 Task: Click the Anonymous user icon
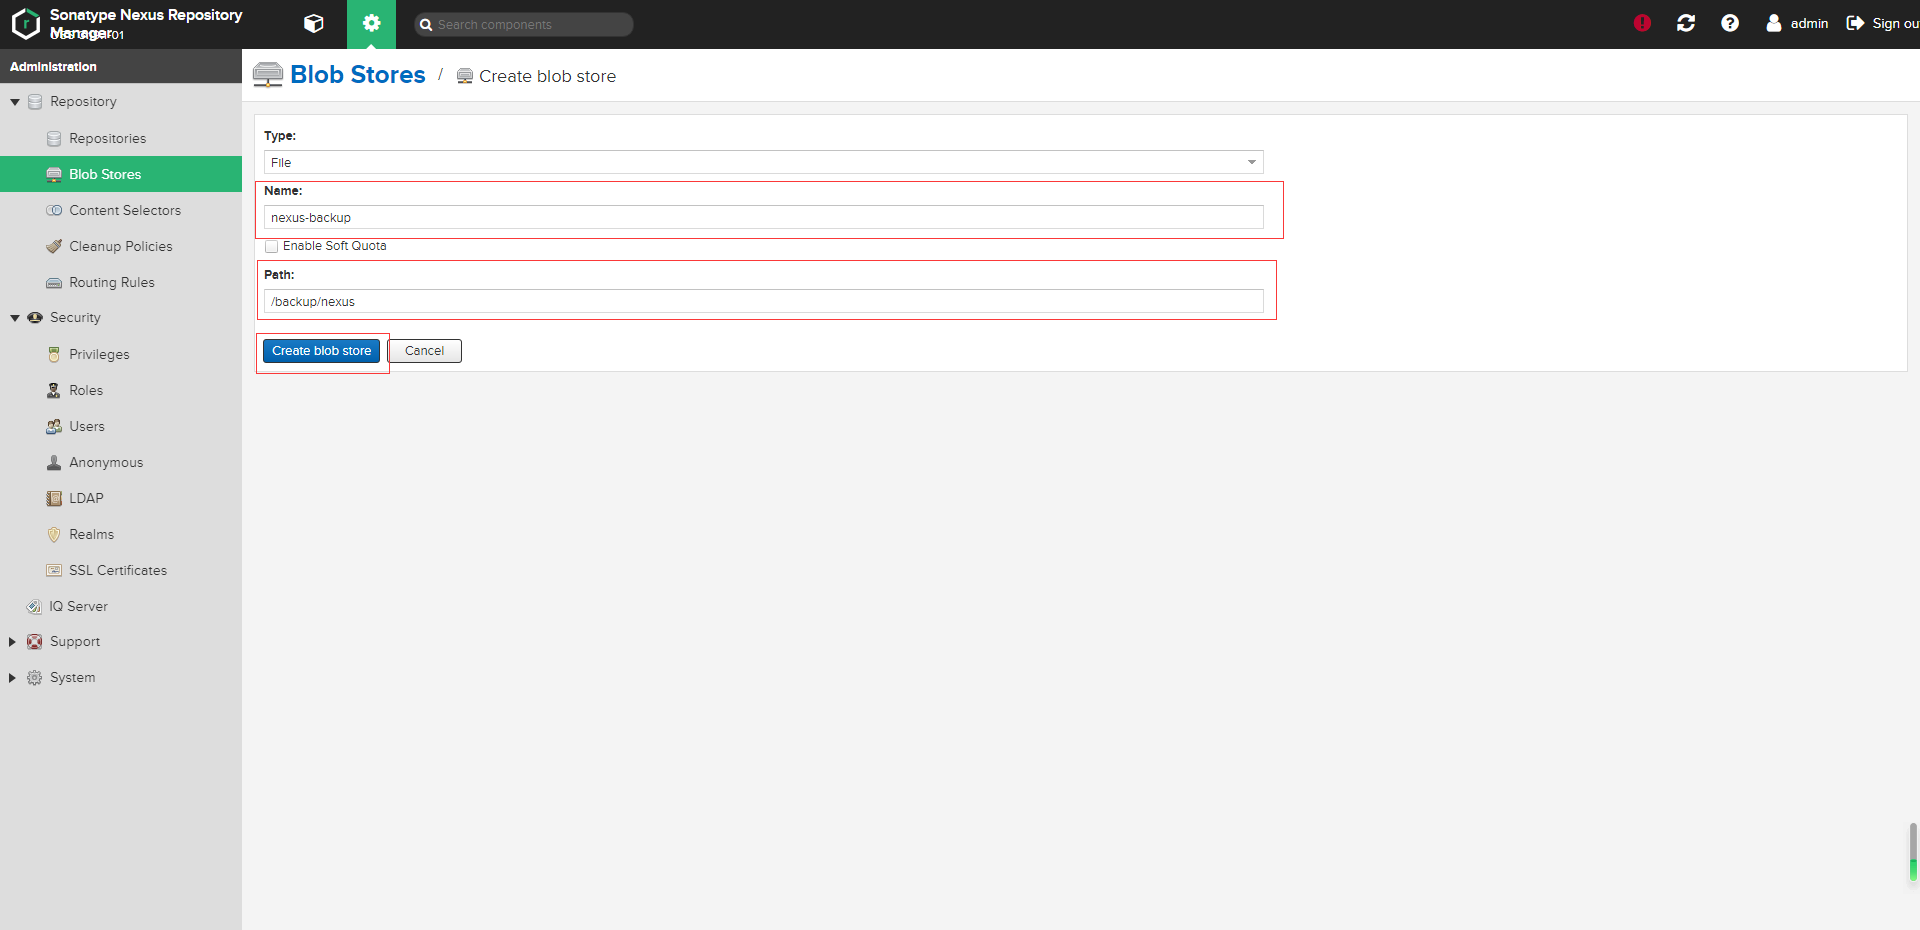[x=54, y=462]
